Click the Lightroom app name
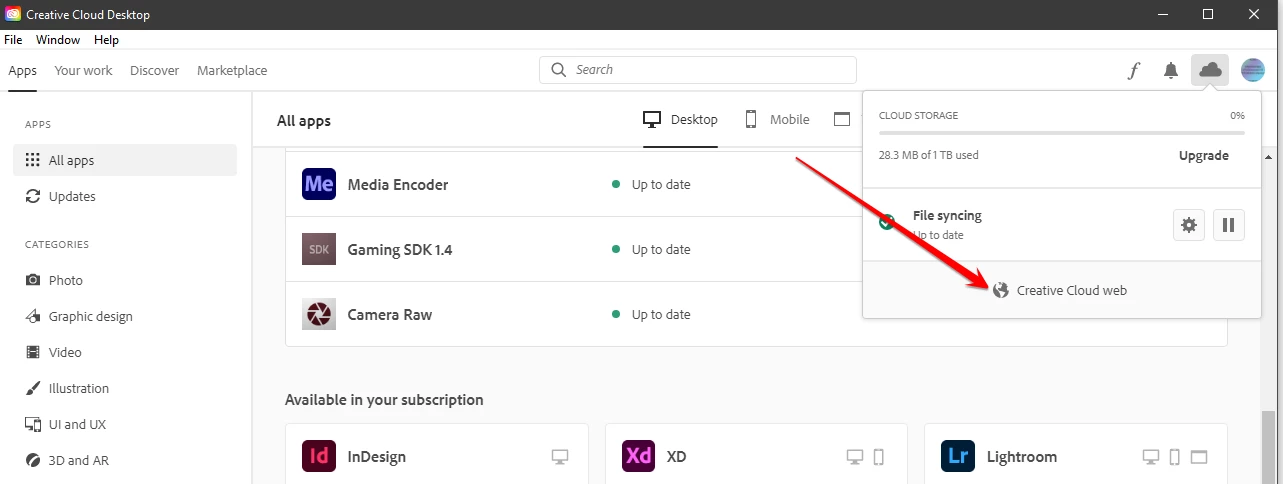 1022,456
